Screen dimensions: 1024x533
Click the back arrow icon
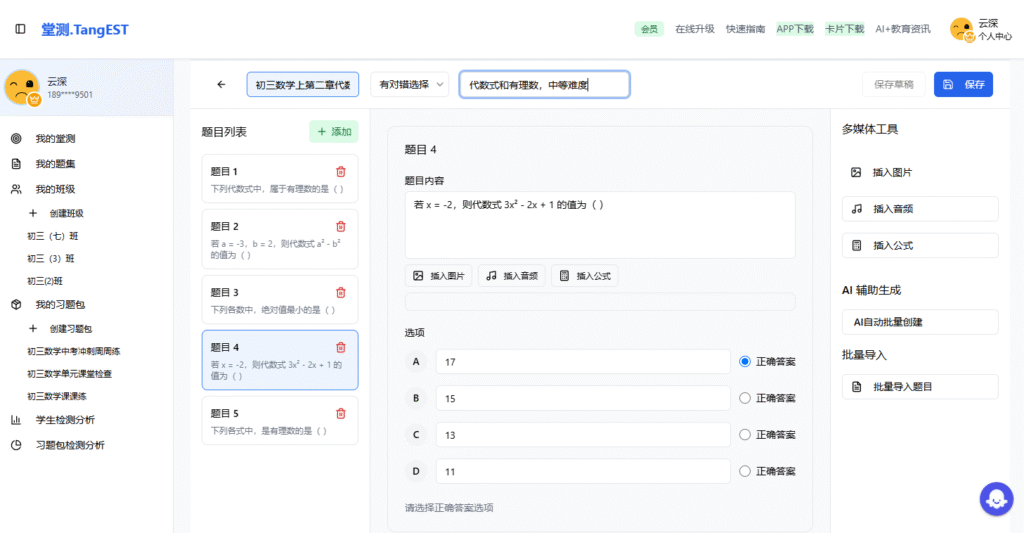tap(221, 85)
